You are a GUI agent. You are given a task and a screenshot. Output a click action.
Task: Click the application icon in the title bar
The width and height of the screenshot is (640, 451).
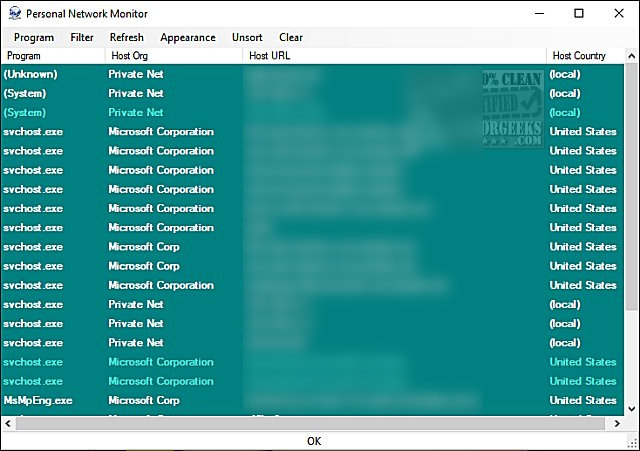(15, 13)
